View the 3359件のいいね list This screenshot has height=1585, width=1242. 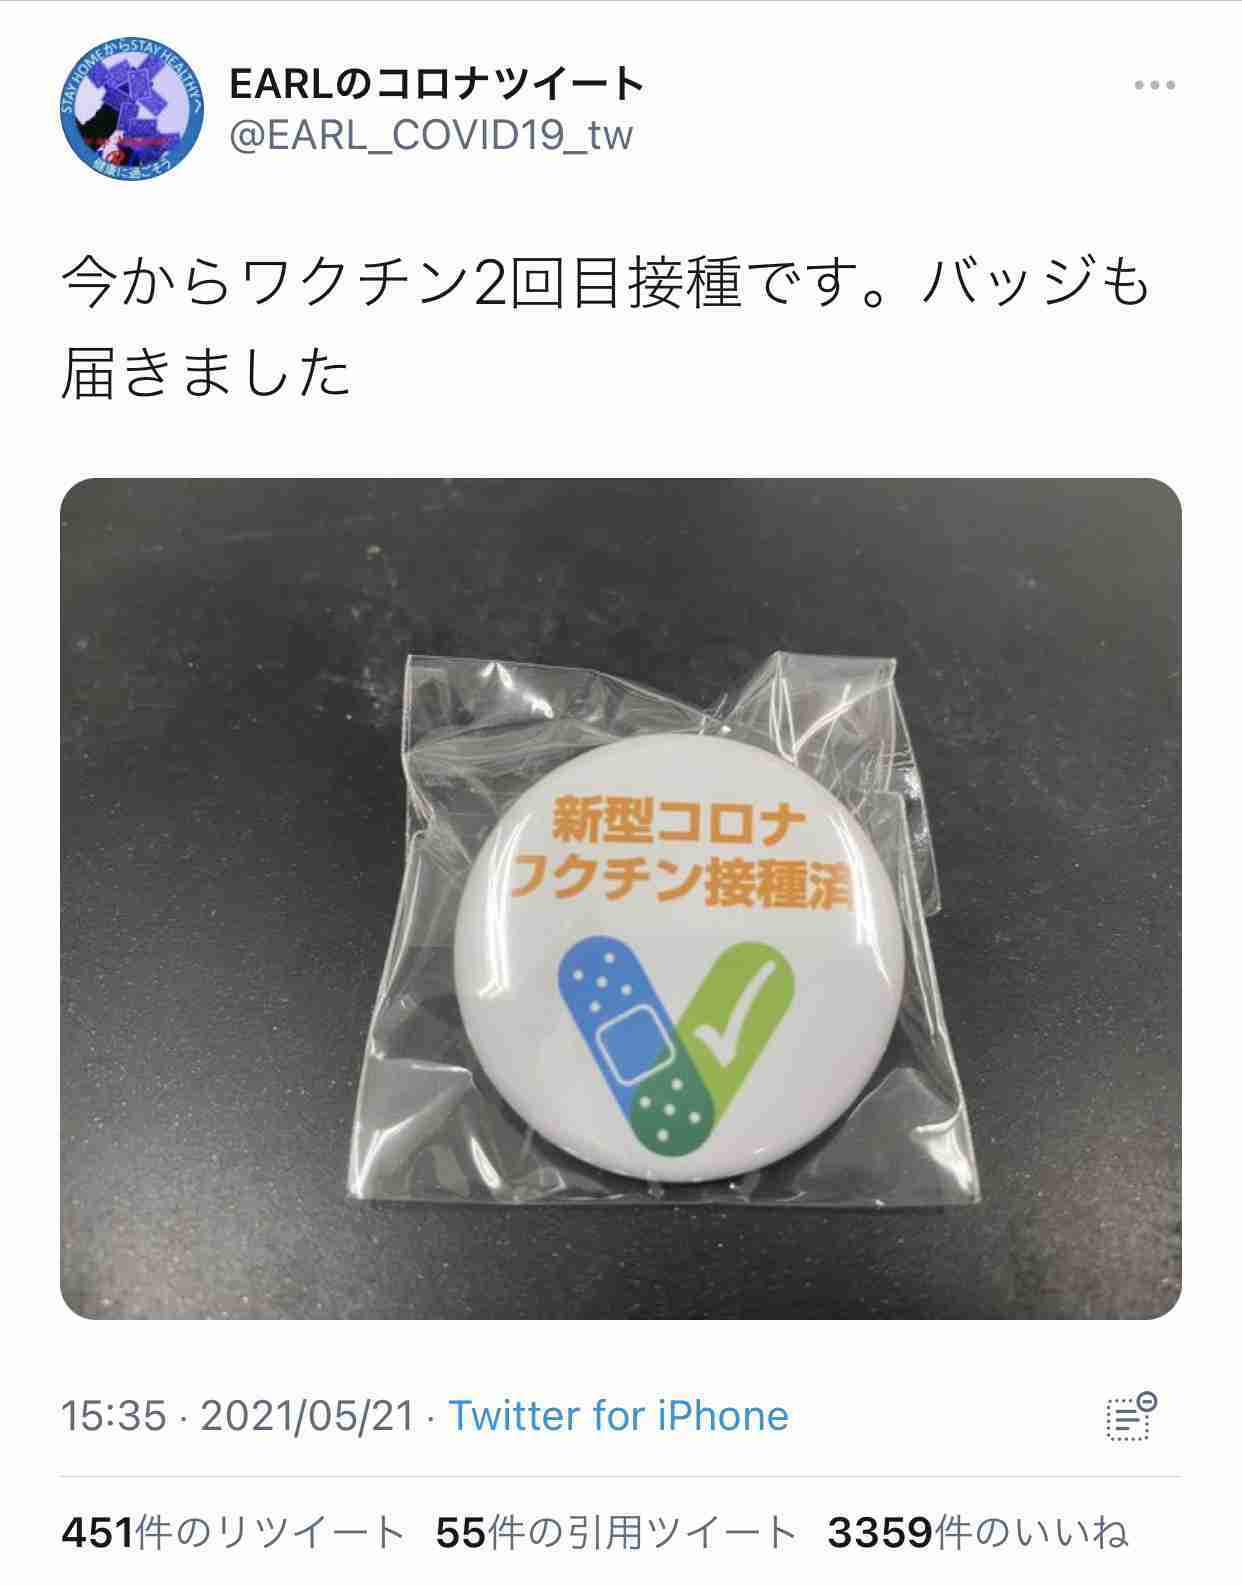point(977,1532)
